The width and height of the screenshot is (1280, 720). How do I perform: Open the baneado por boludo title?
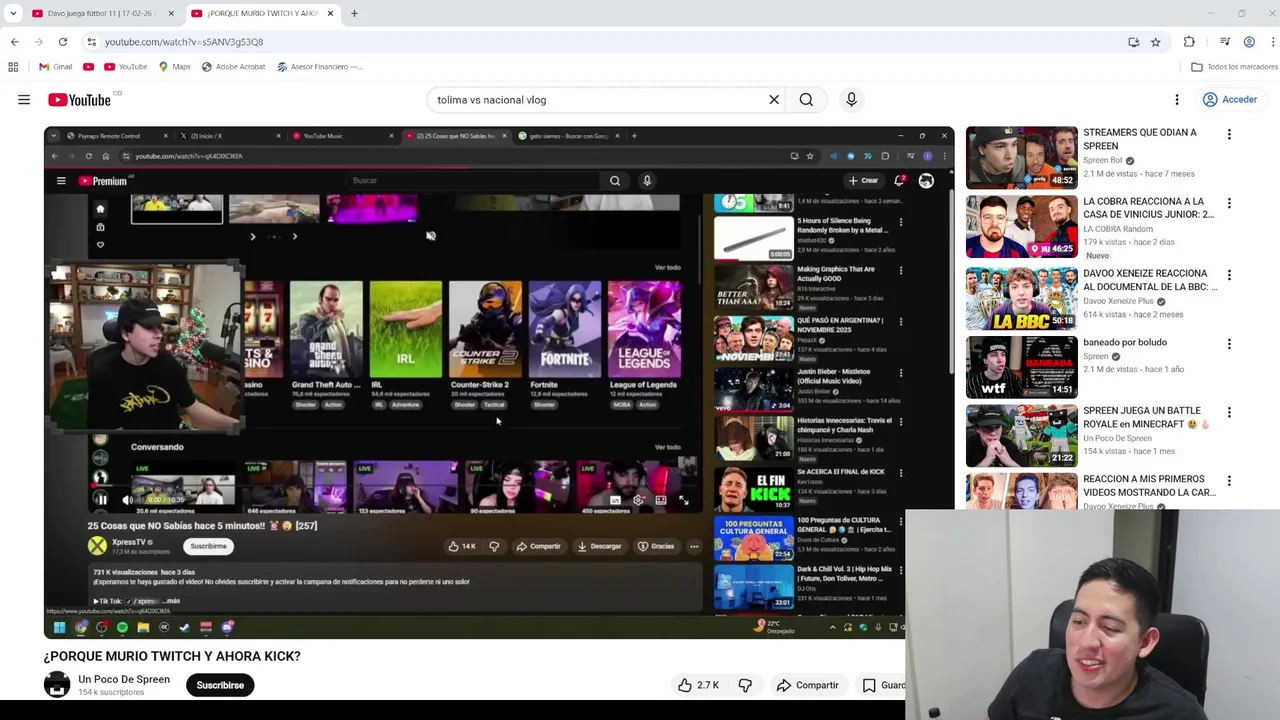point(1125,342)
